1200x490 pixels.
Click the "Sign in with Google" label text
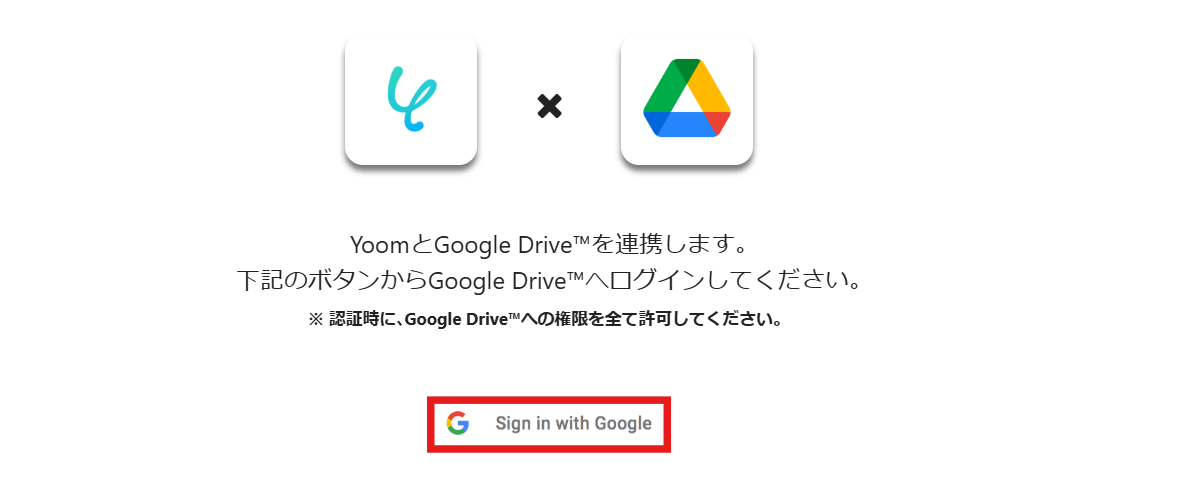(x=573, y=424)
